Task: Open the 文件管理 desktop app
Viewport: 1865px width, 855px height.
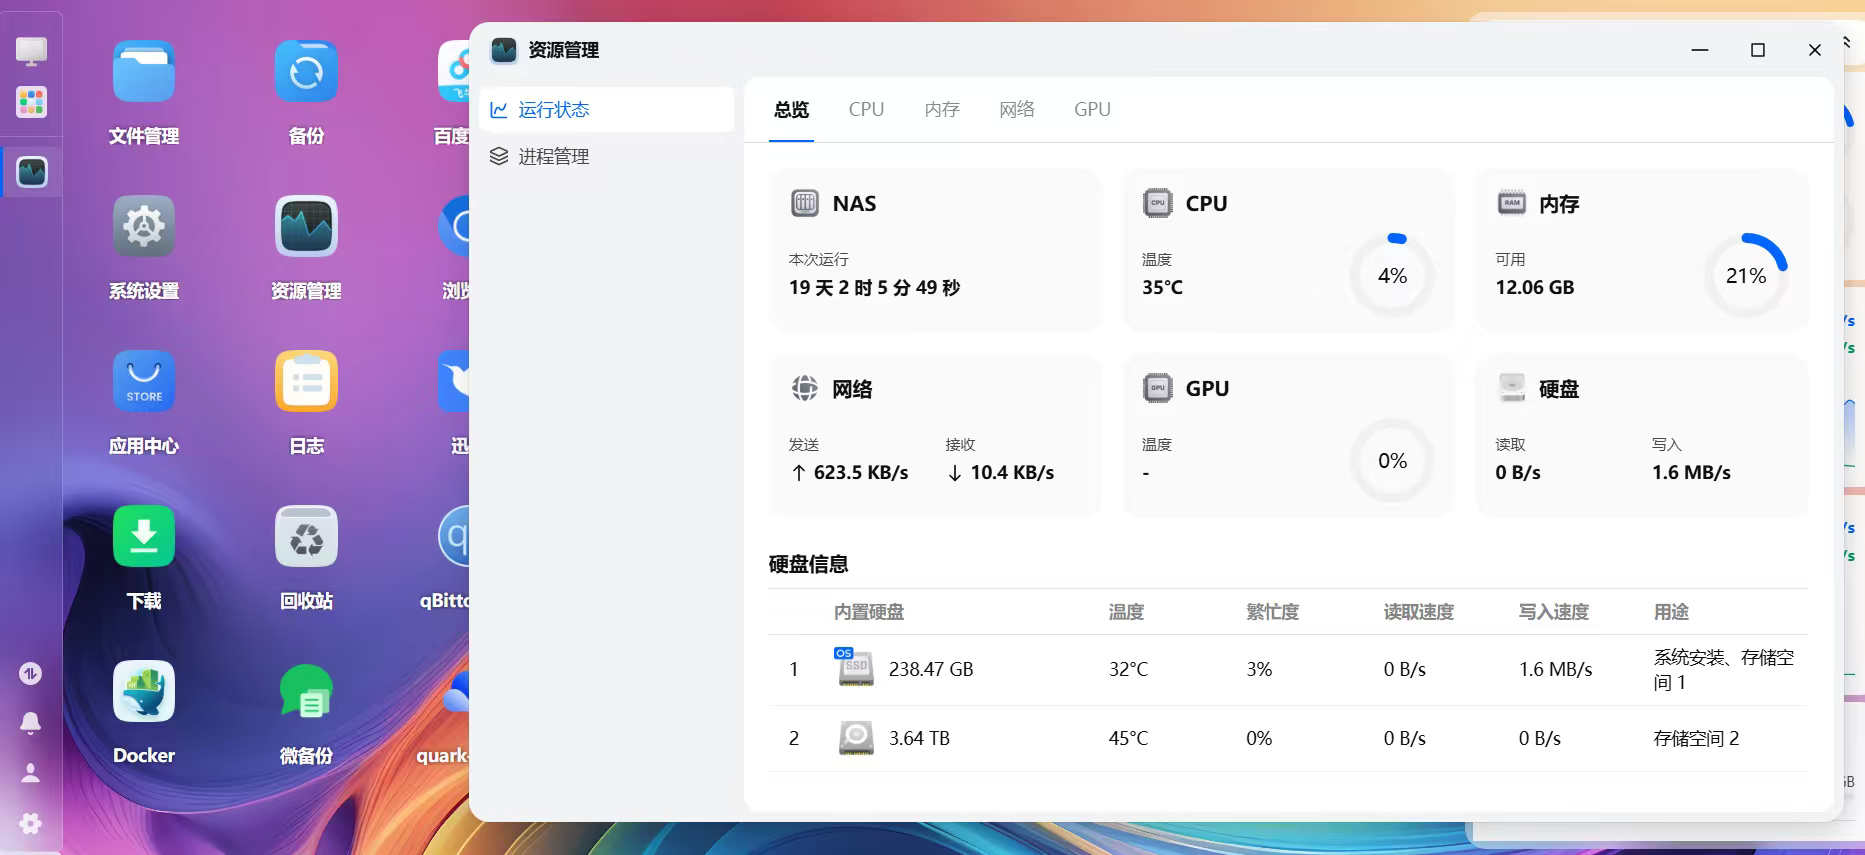Action: tap(144, 72)
